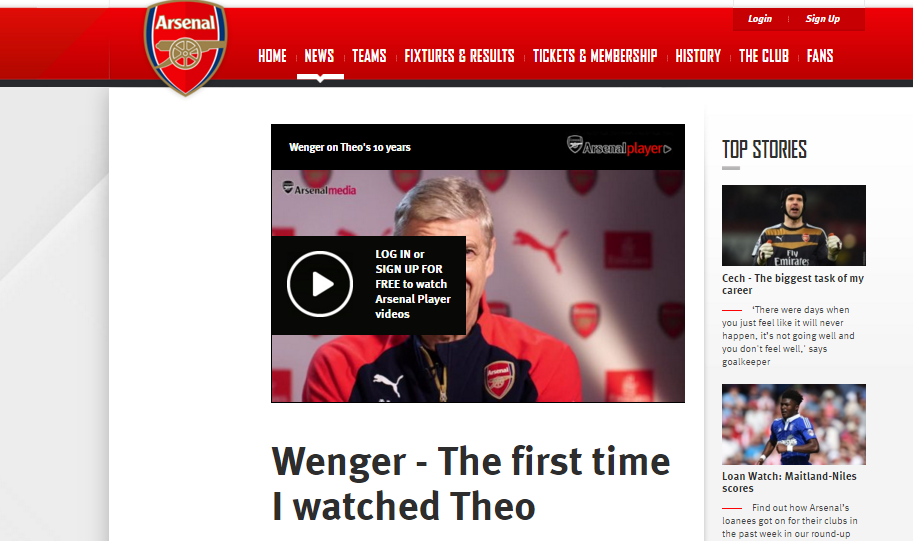Image resolution: width=913 pixels, height=541 pixels.
Task: Open the Teams menu
Action: point(369,56)
